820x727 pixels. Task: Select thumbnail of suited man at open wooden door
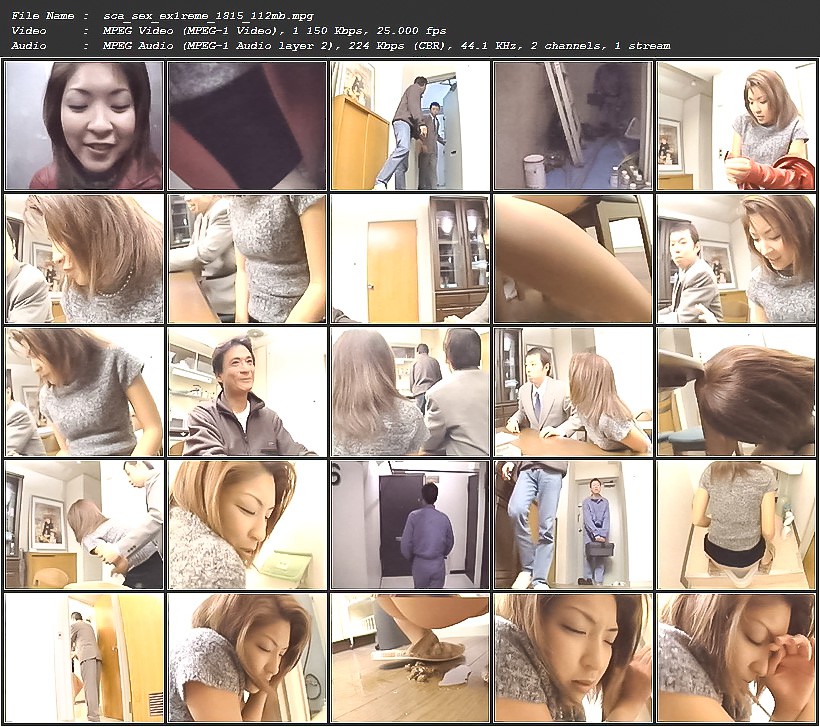[84, 658]
